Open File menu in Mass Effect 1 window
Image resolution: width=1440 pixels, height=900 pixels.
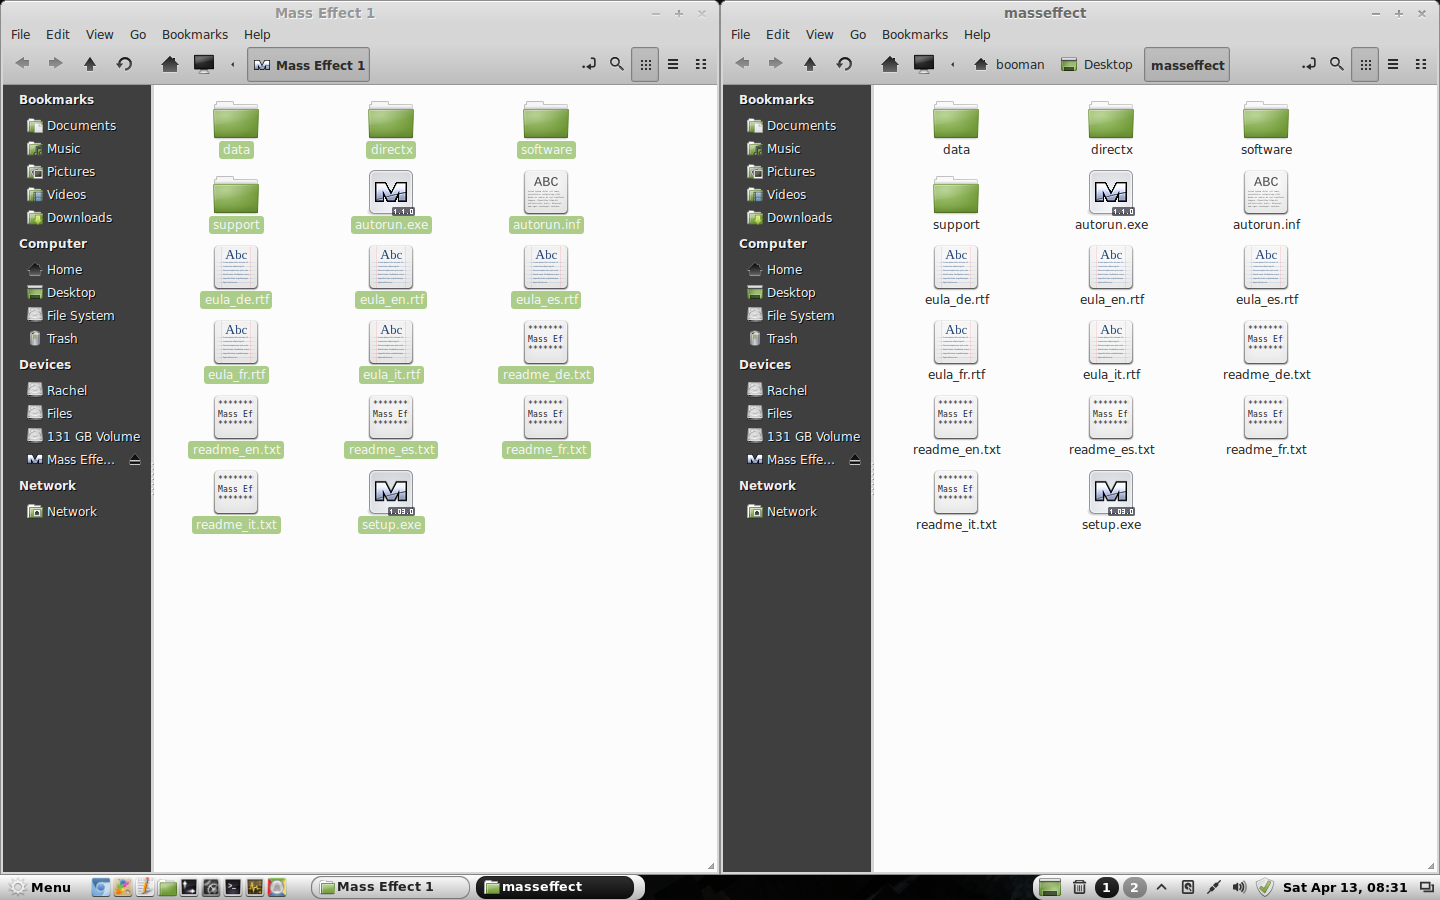click(x=20, y=34)
